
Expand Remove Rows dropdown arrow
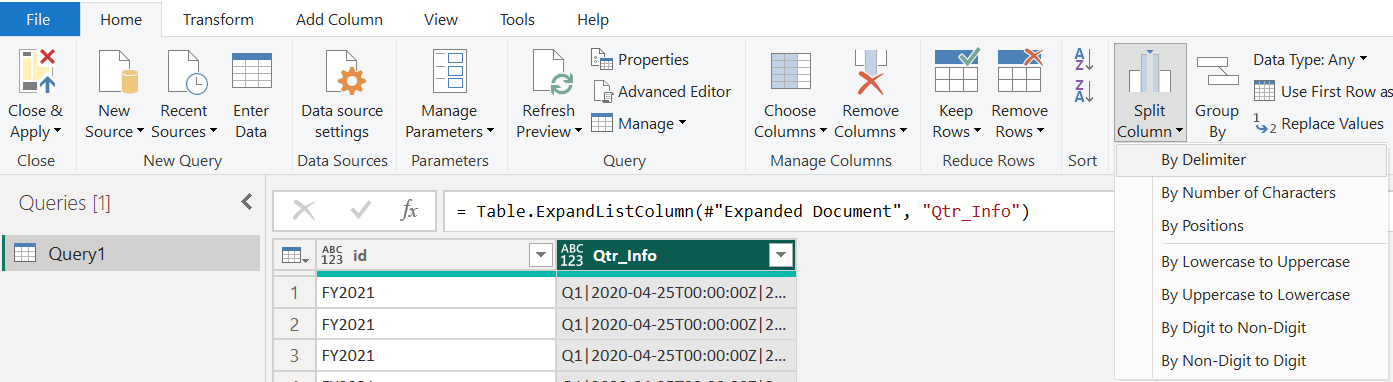(1040, 132)
